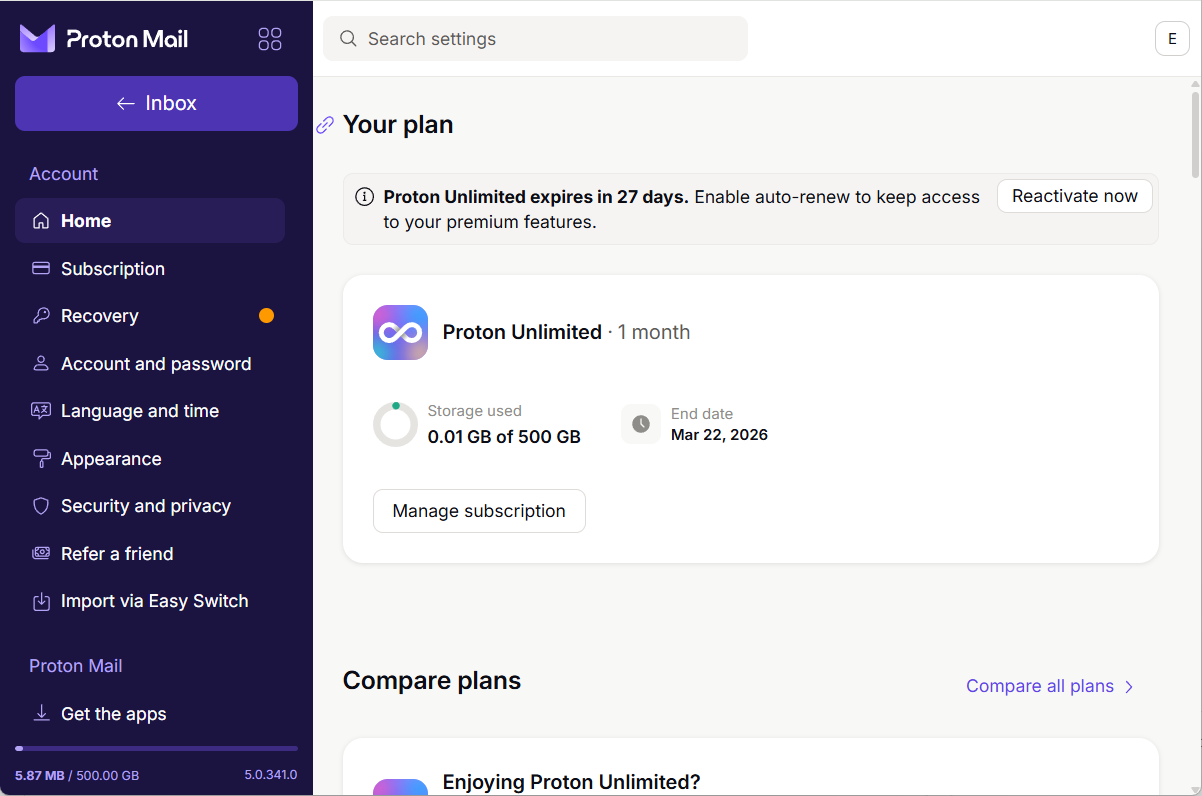
Task: Open Import via Easy Switch
Action: click(154, 601)
